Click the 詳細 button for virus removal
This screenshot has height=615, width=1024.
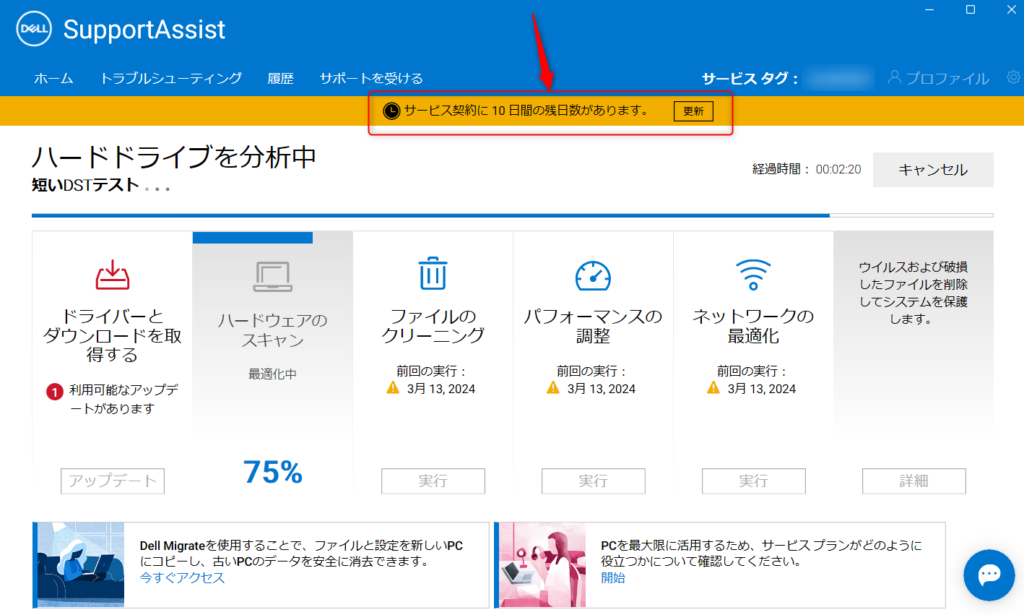914,481
